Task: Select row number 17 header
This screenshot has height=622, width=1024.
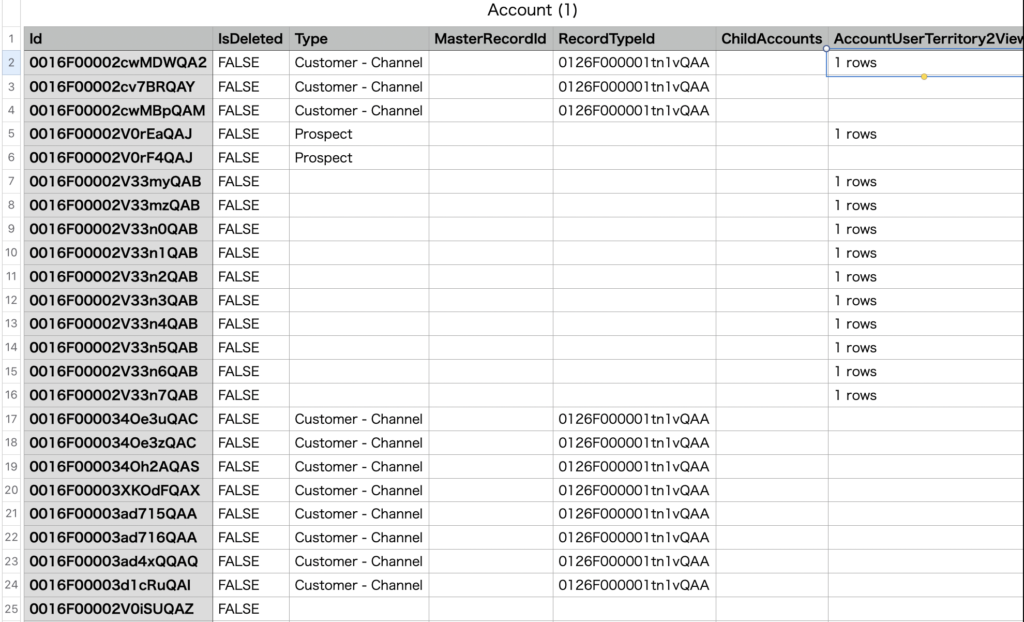Action: point(10,419)
